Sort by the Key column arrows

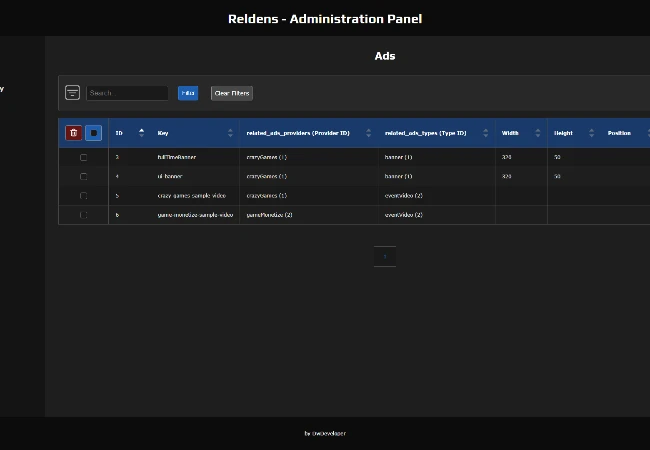[x=230, y=133]
